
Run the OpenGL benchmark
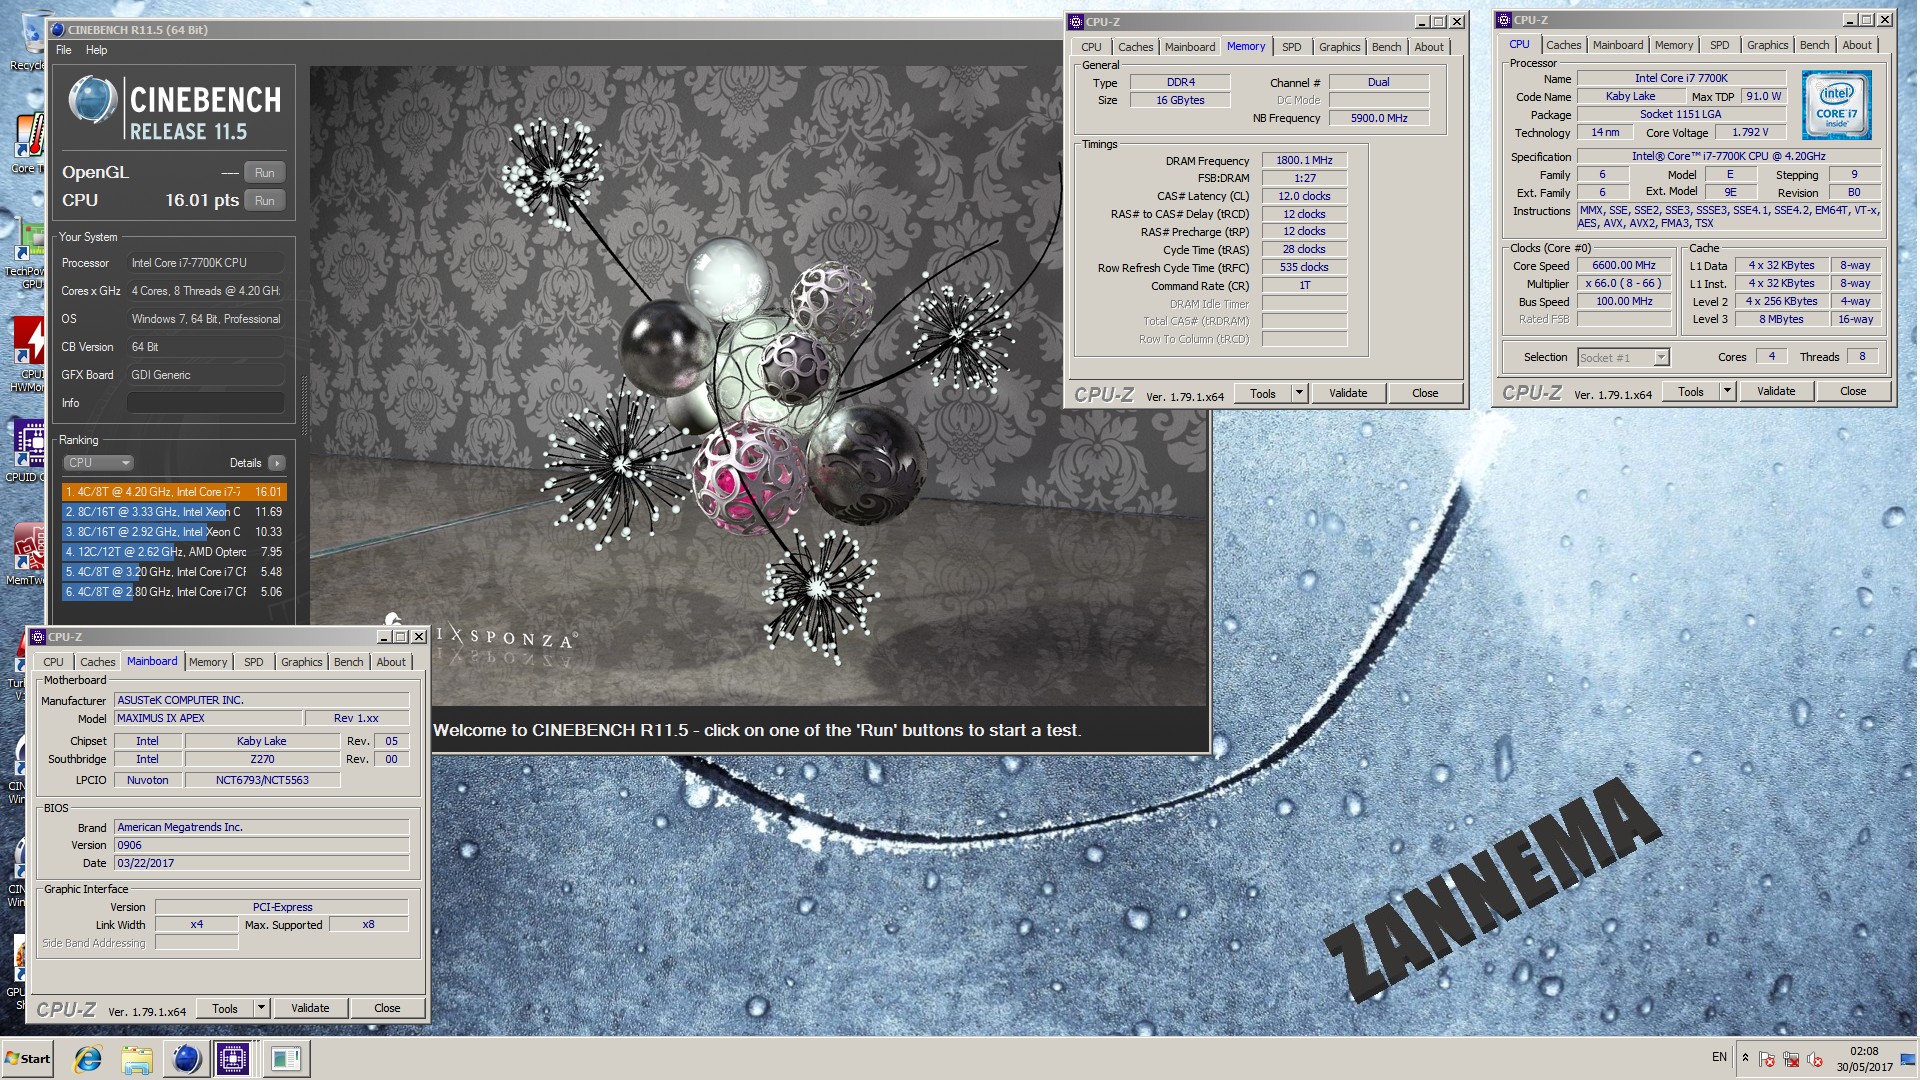pos(265,172)
